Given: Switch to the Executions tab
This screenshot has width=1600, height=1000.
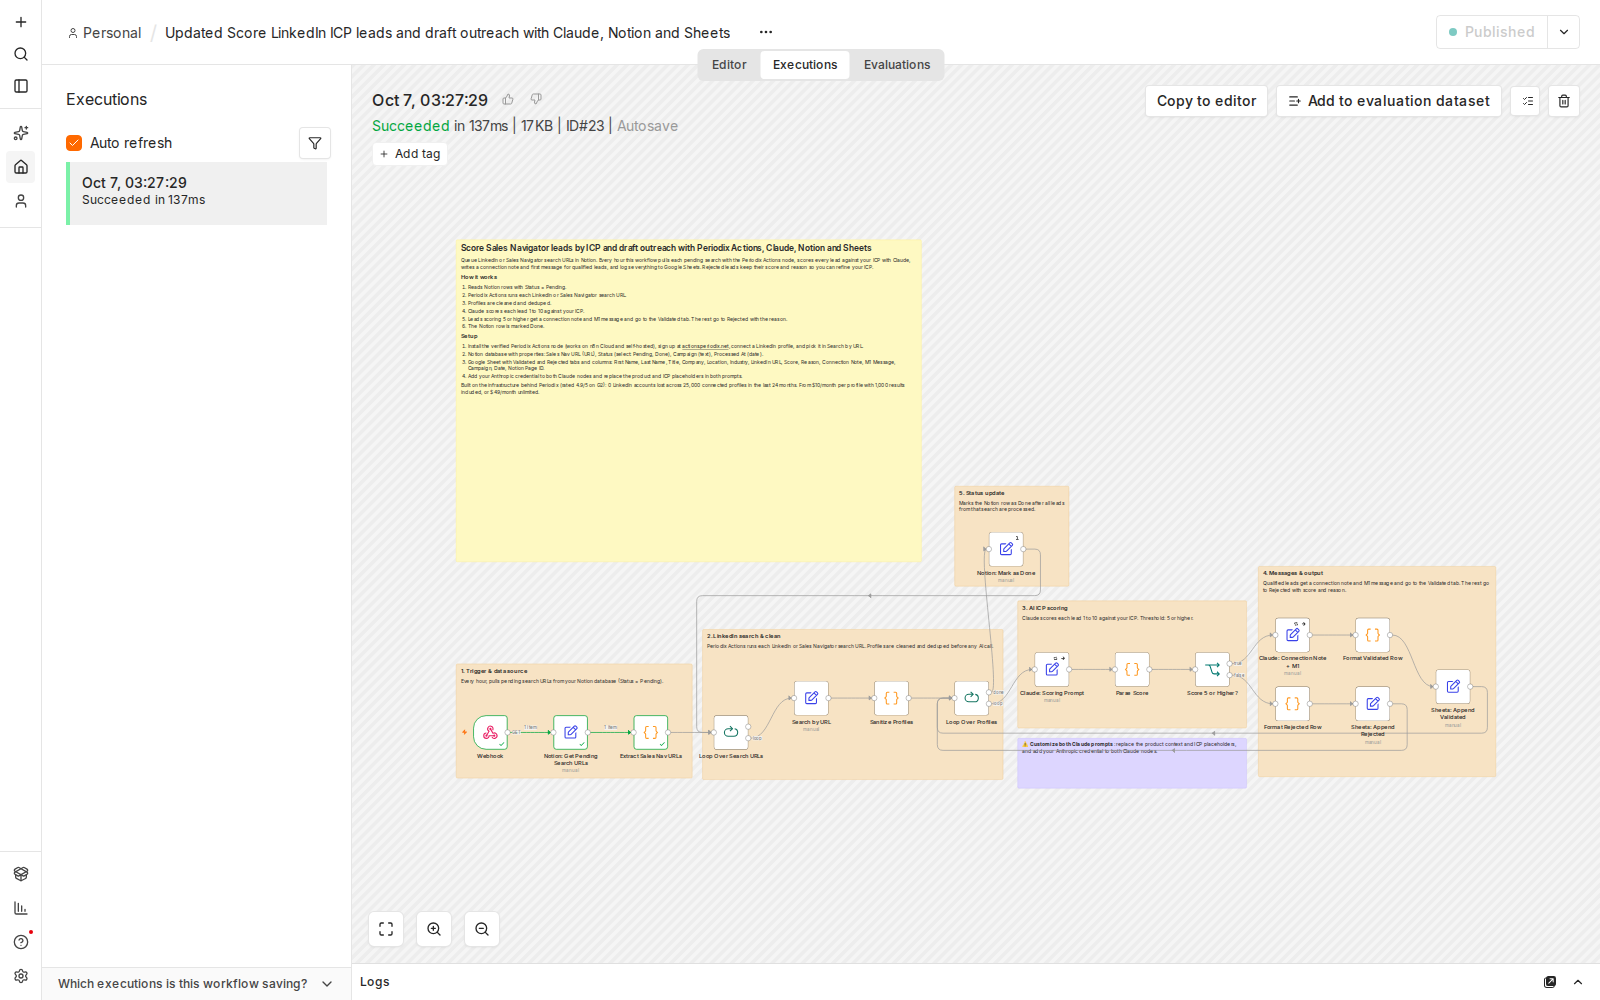Looking at the screenshot, I should pyautogui.click(x=805, y=65).
